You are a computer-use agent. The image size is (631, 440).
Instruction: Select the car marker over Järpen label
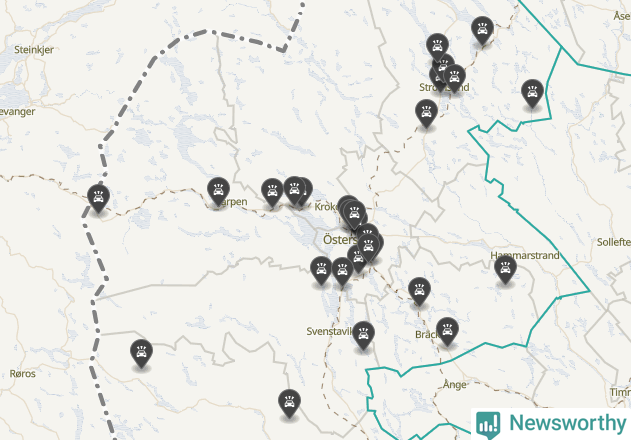point(219,190)
